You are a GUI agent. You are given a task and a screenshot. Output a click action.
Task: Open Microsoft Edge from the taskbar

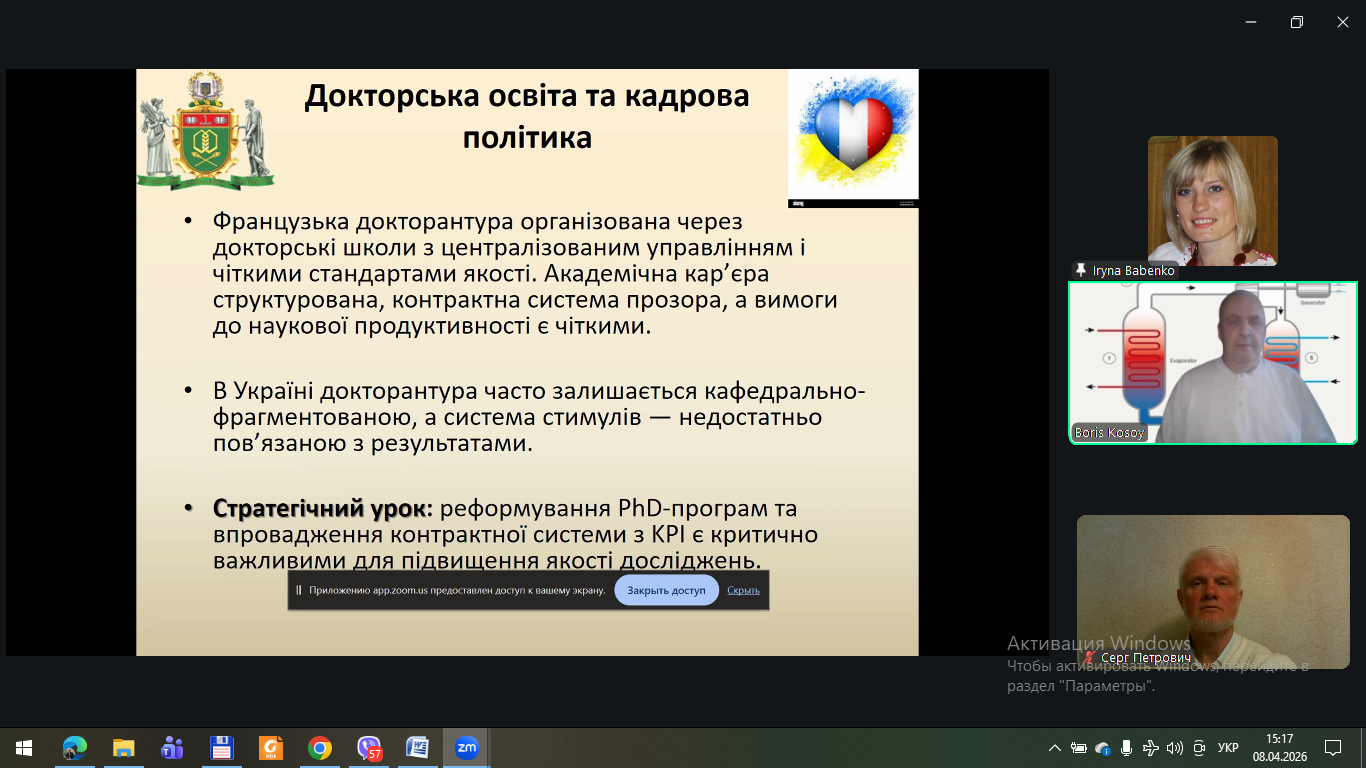click(75, 748)
